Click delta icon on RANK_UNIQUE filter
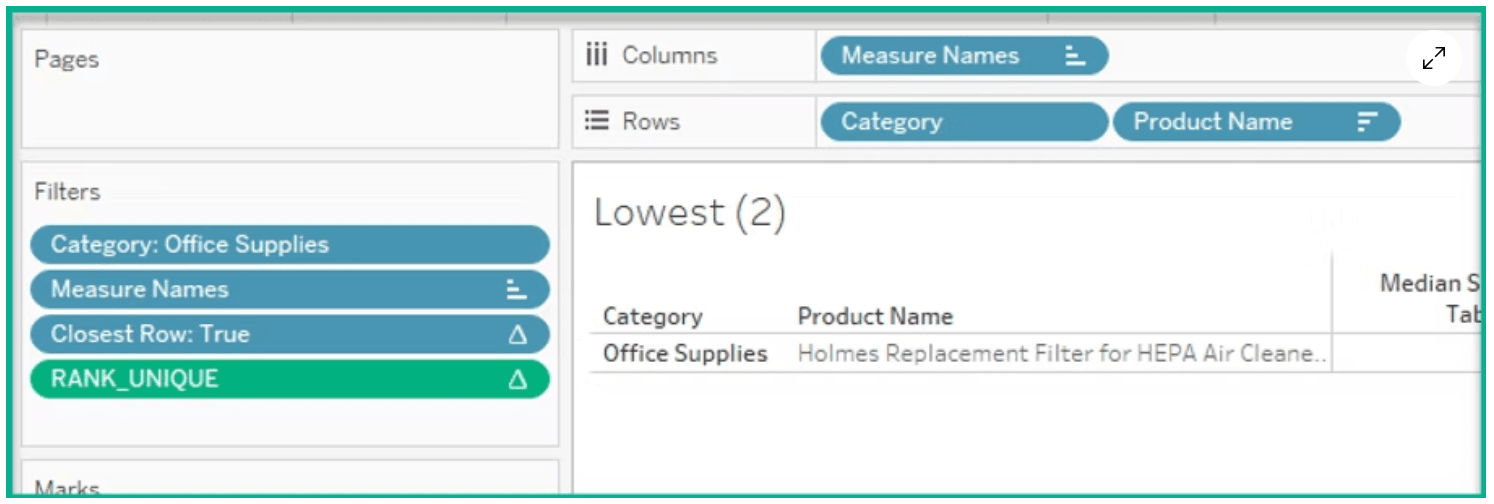Image resolution: width=1494 pixels, height=504 pixels. click(517, 380)
